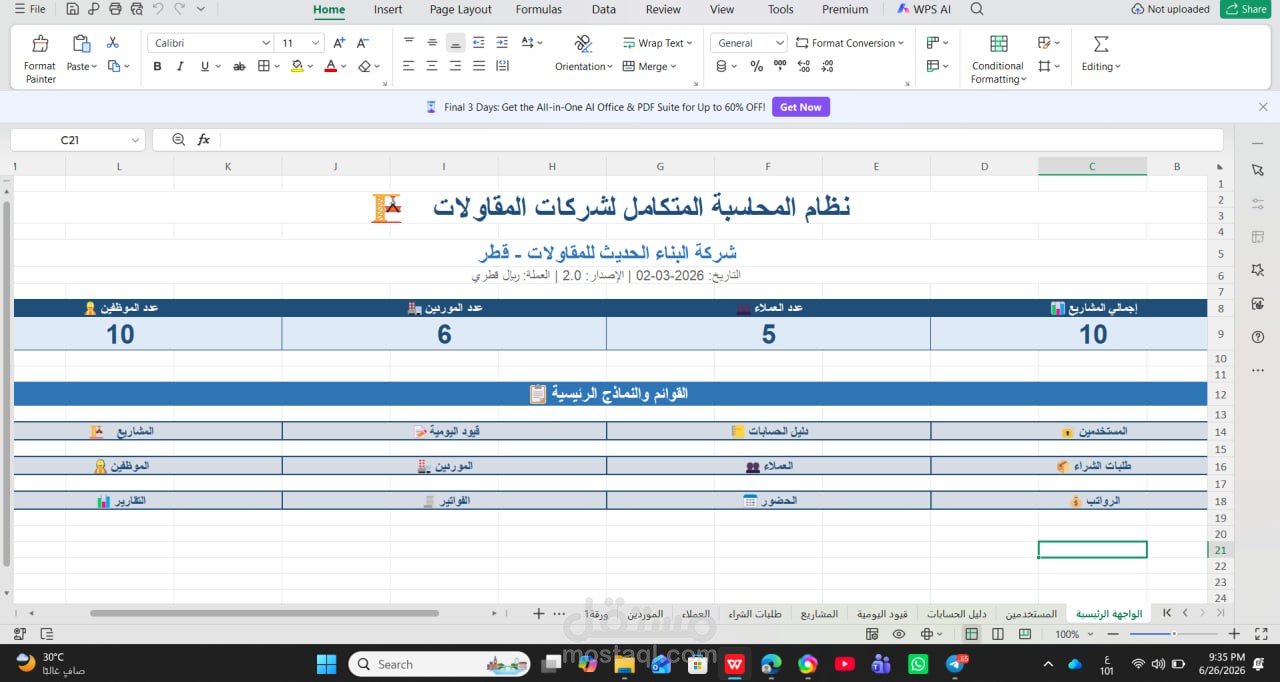This screenshot has height=682, width=1280.
Task: Dismiss the promo banner with X
Action: pyautogui.click(x=1263, y=107)
